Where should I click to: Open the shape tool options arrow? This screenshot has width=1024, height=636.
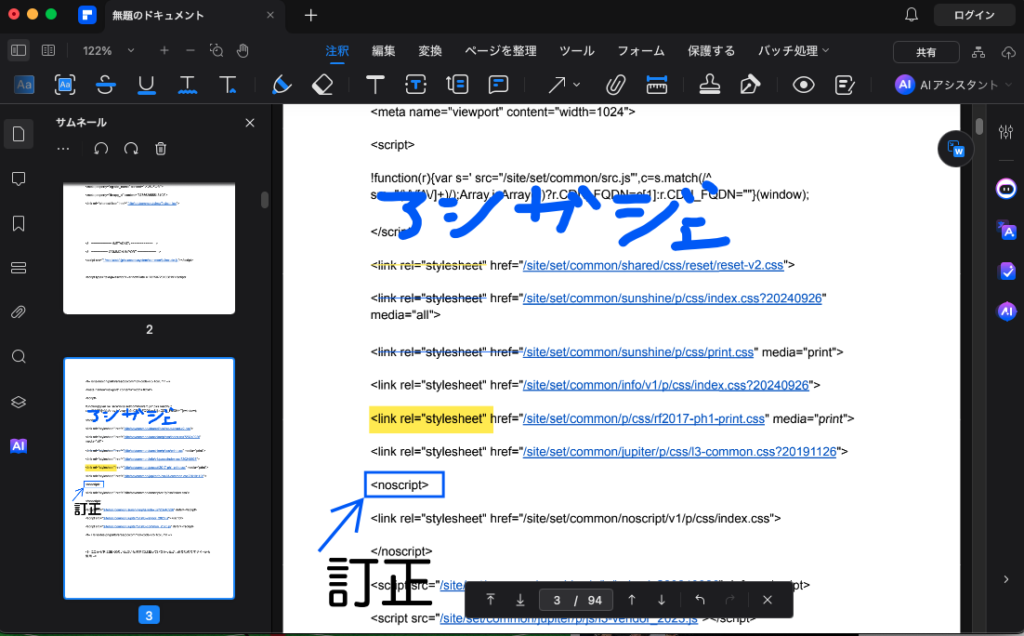click(577, 85)
